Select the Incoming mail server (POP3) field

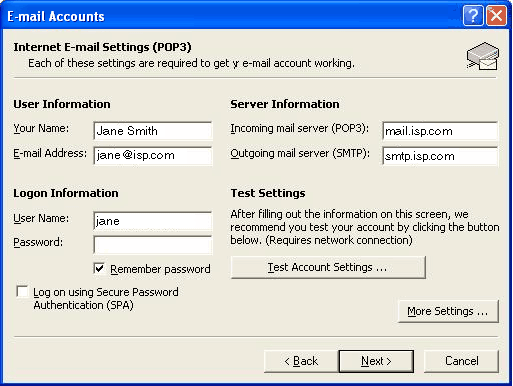(x=440, y=131)
